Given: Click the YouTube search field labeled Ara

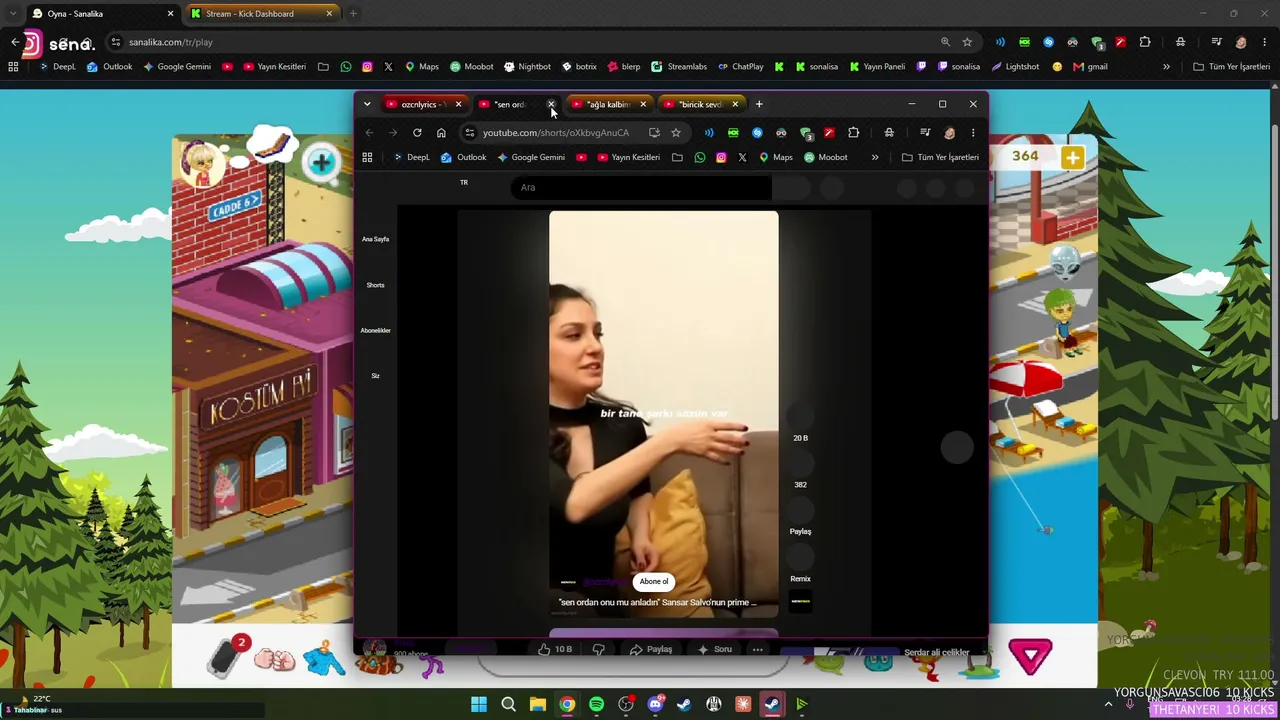Looking at the screenshot, I should tap(640, 187).
